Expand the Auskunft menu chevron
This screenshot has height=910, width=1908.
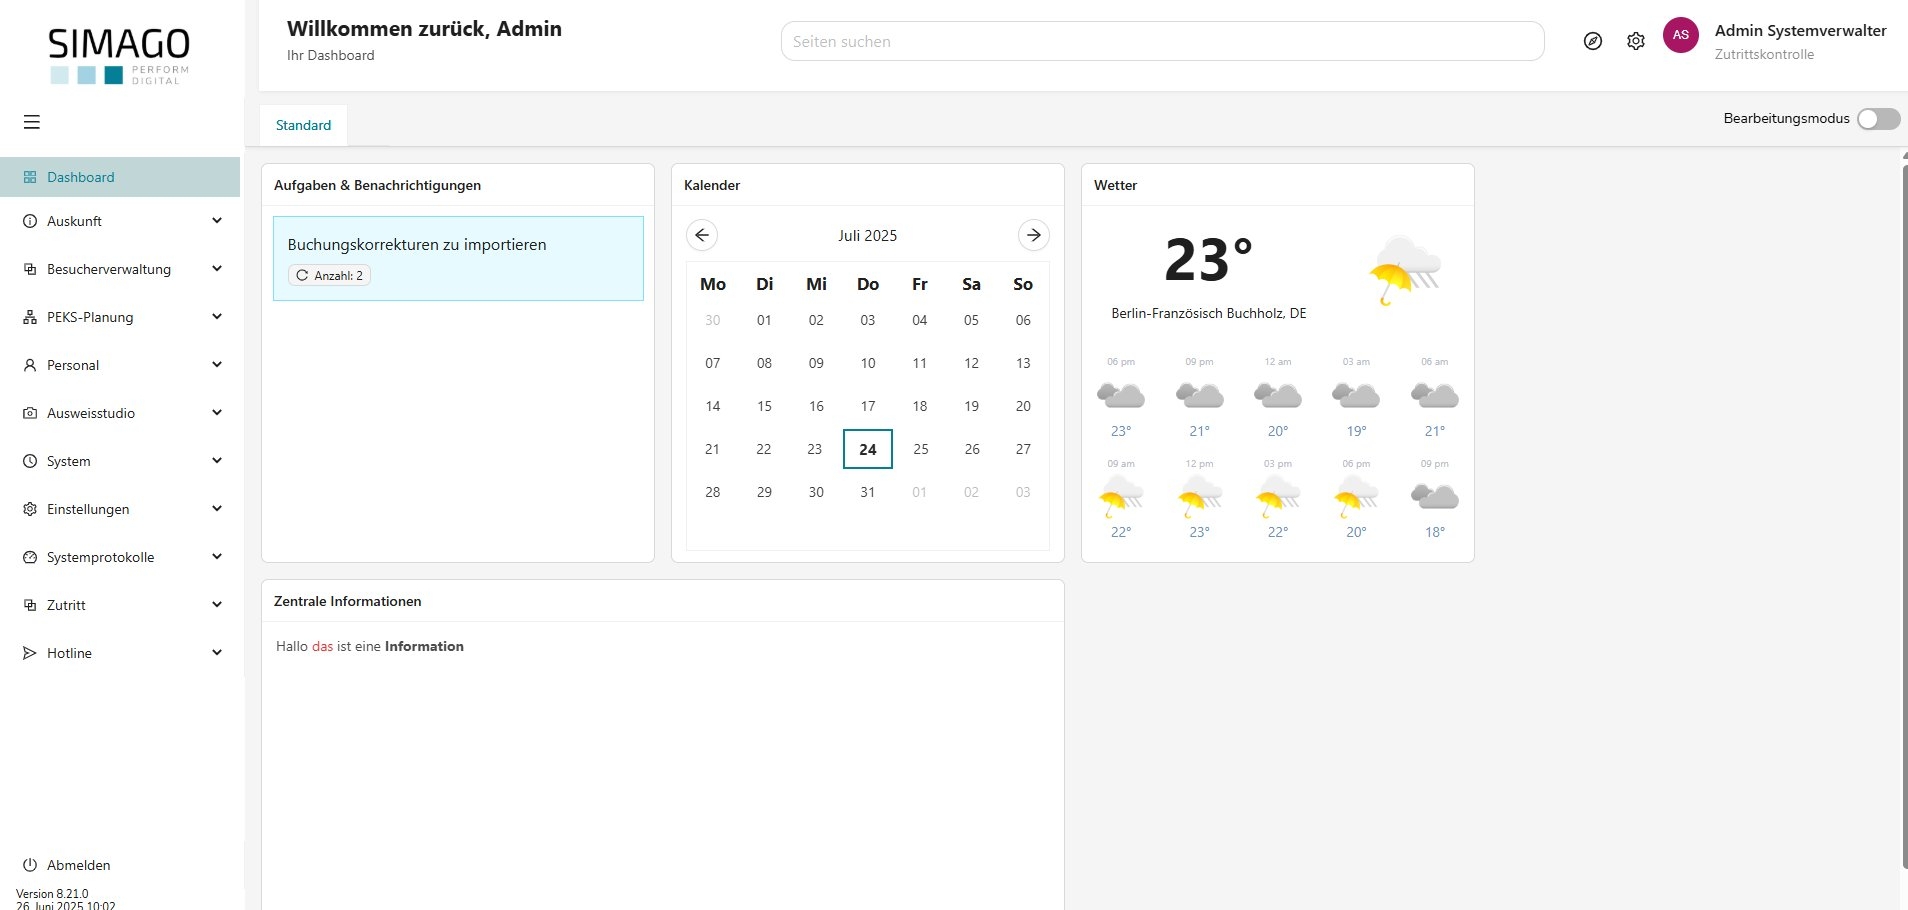pyautogui.click(x=217, y=221)
